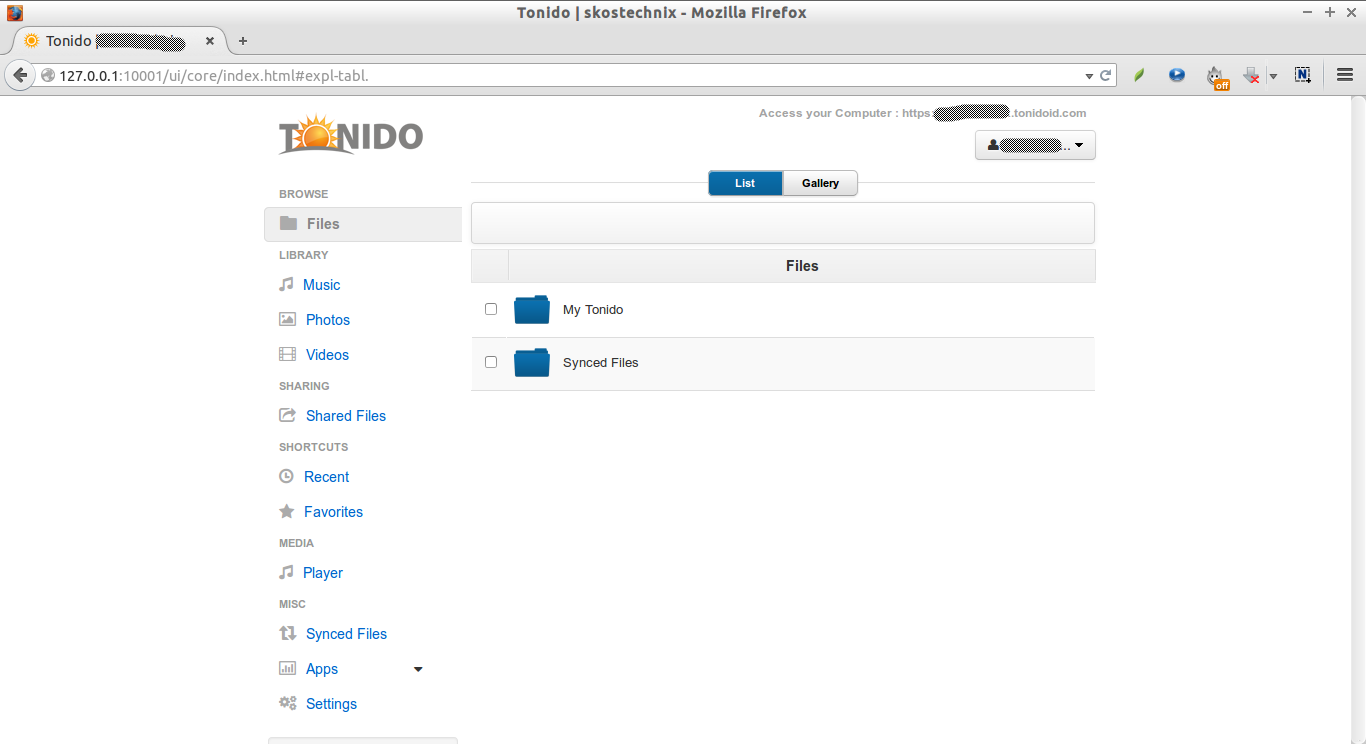This screenshot has height=744, width=1366.
Task: Click the blue round toolbar extension icon
Action: 1177,75
